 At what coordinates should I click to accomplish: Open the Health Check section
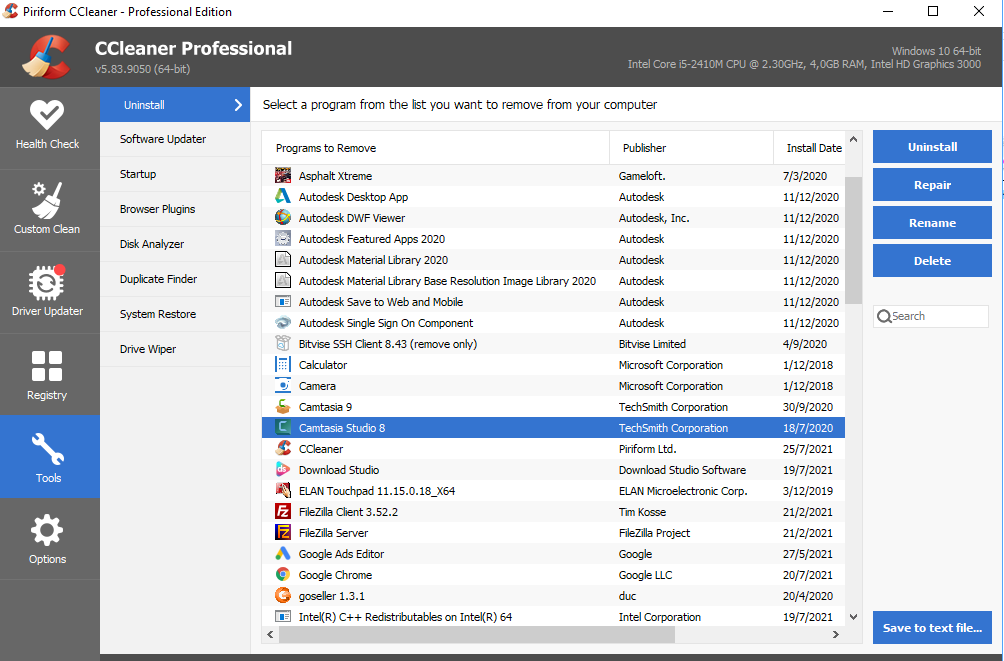[x=47, y=127]
